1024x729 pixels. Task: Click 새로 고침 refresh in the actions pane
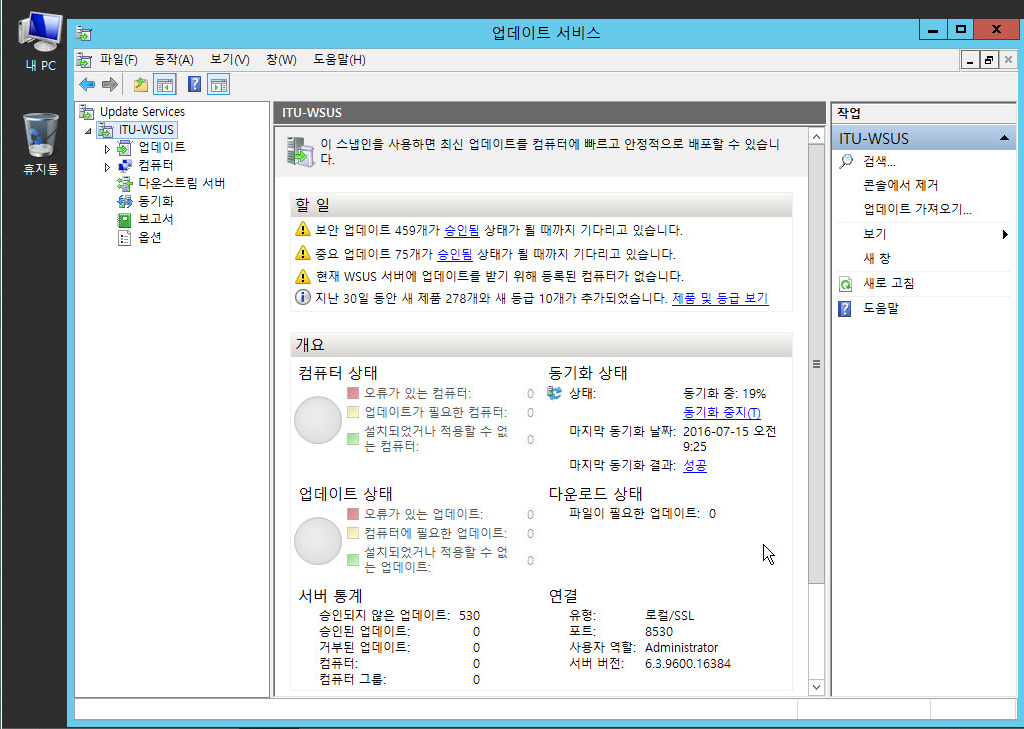click(888, 283)
